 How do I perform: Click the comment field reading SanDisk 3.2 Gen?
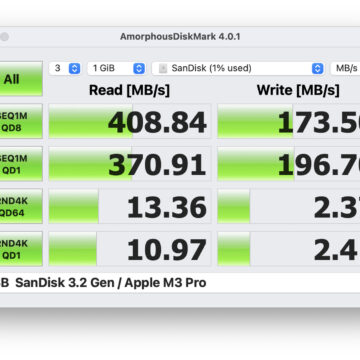pyautogui.click(x=180, y=283)
